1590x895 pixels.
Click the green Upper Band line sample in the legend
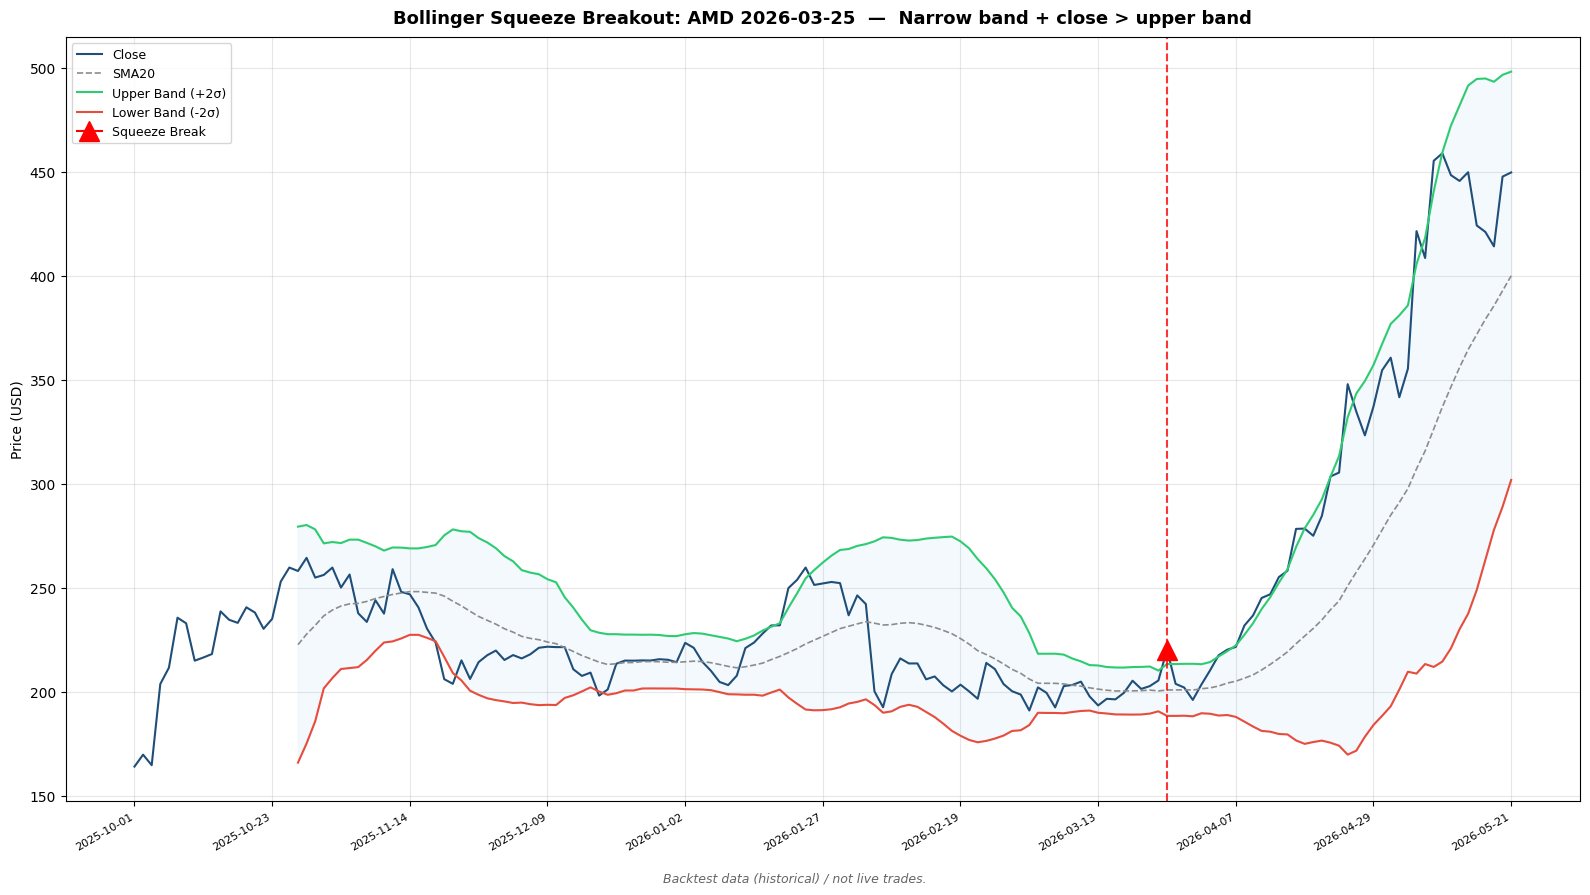[89, 94]
